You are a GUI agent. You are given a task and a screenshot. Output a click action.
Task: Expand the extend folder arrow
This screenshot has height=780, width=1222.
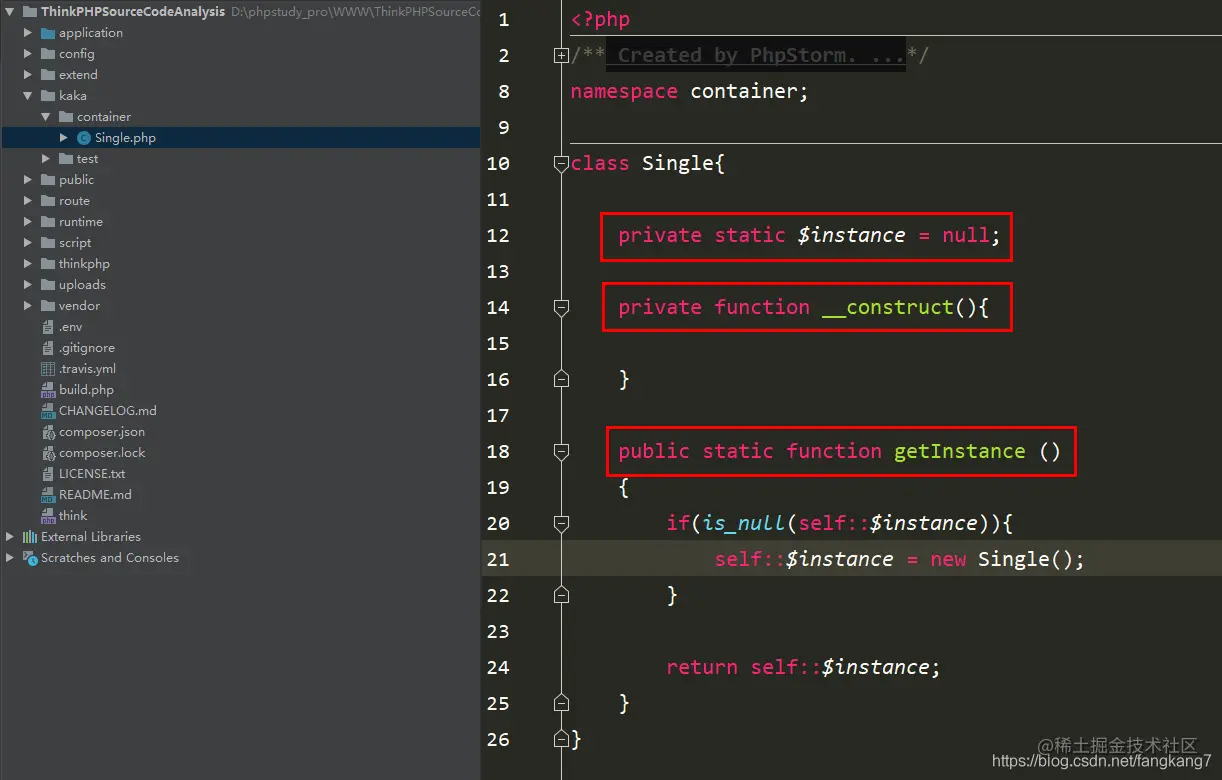(28, 75)
